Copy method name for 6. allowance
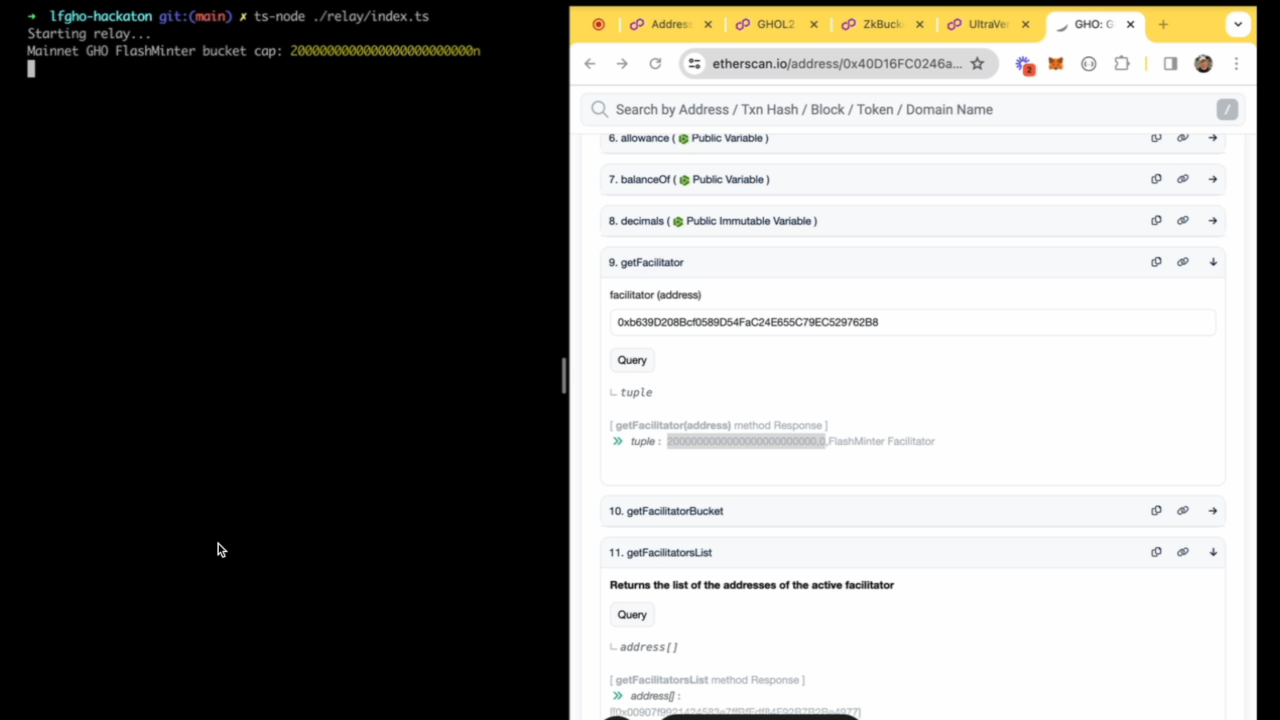This screenshot has width=1280, height=720. point(1156,138)
